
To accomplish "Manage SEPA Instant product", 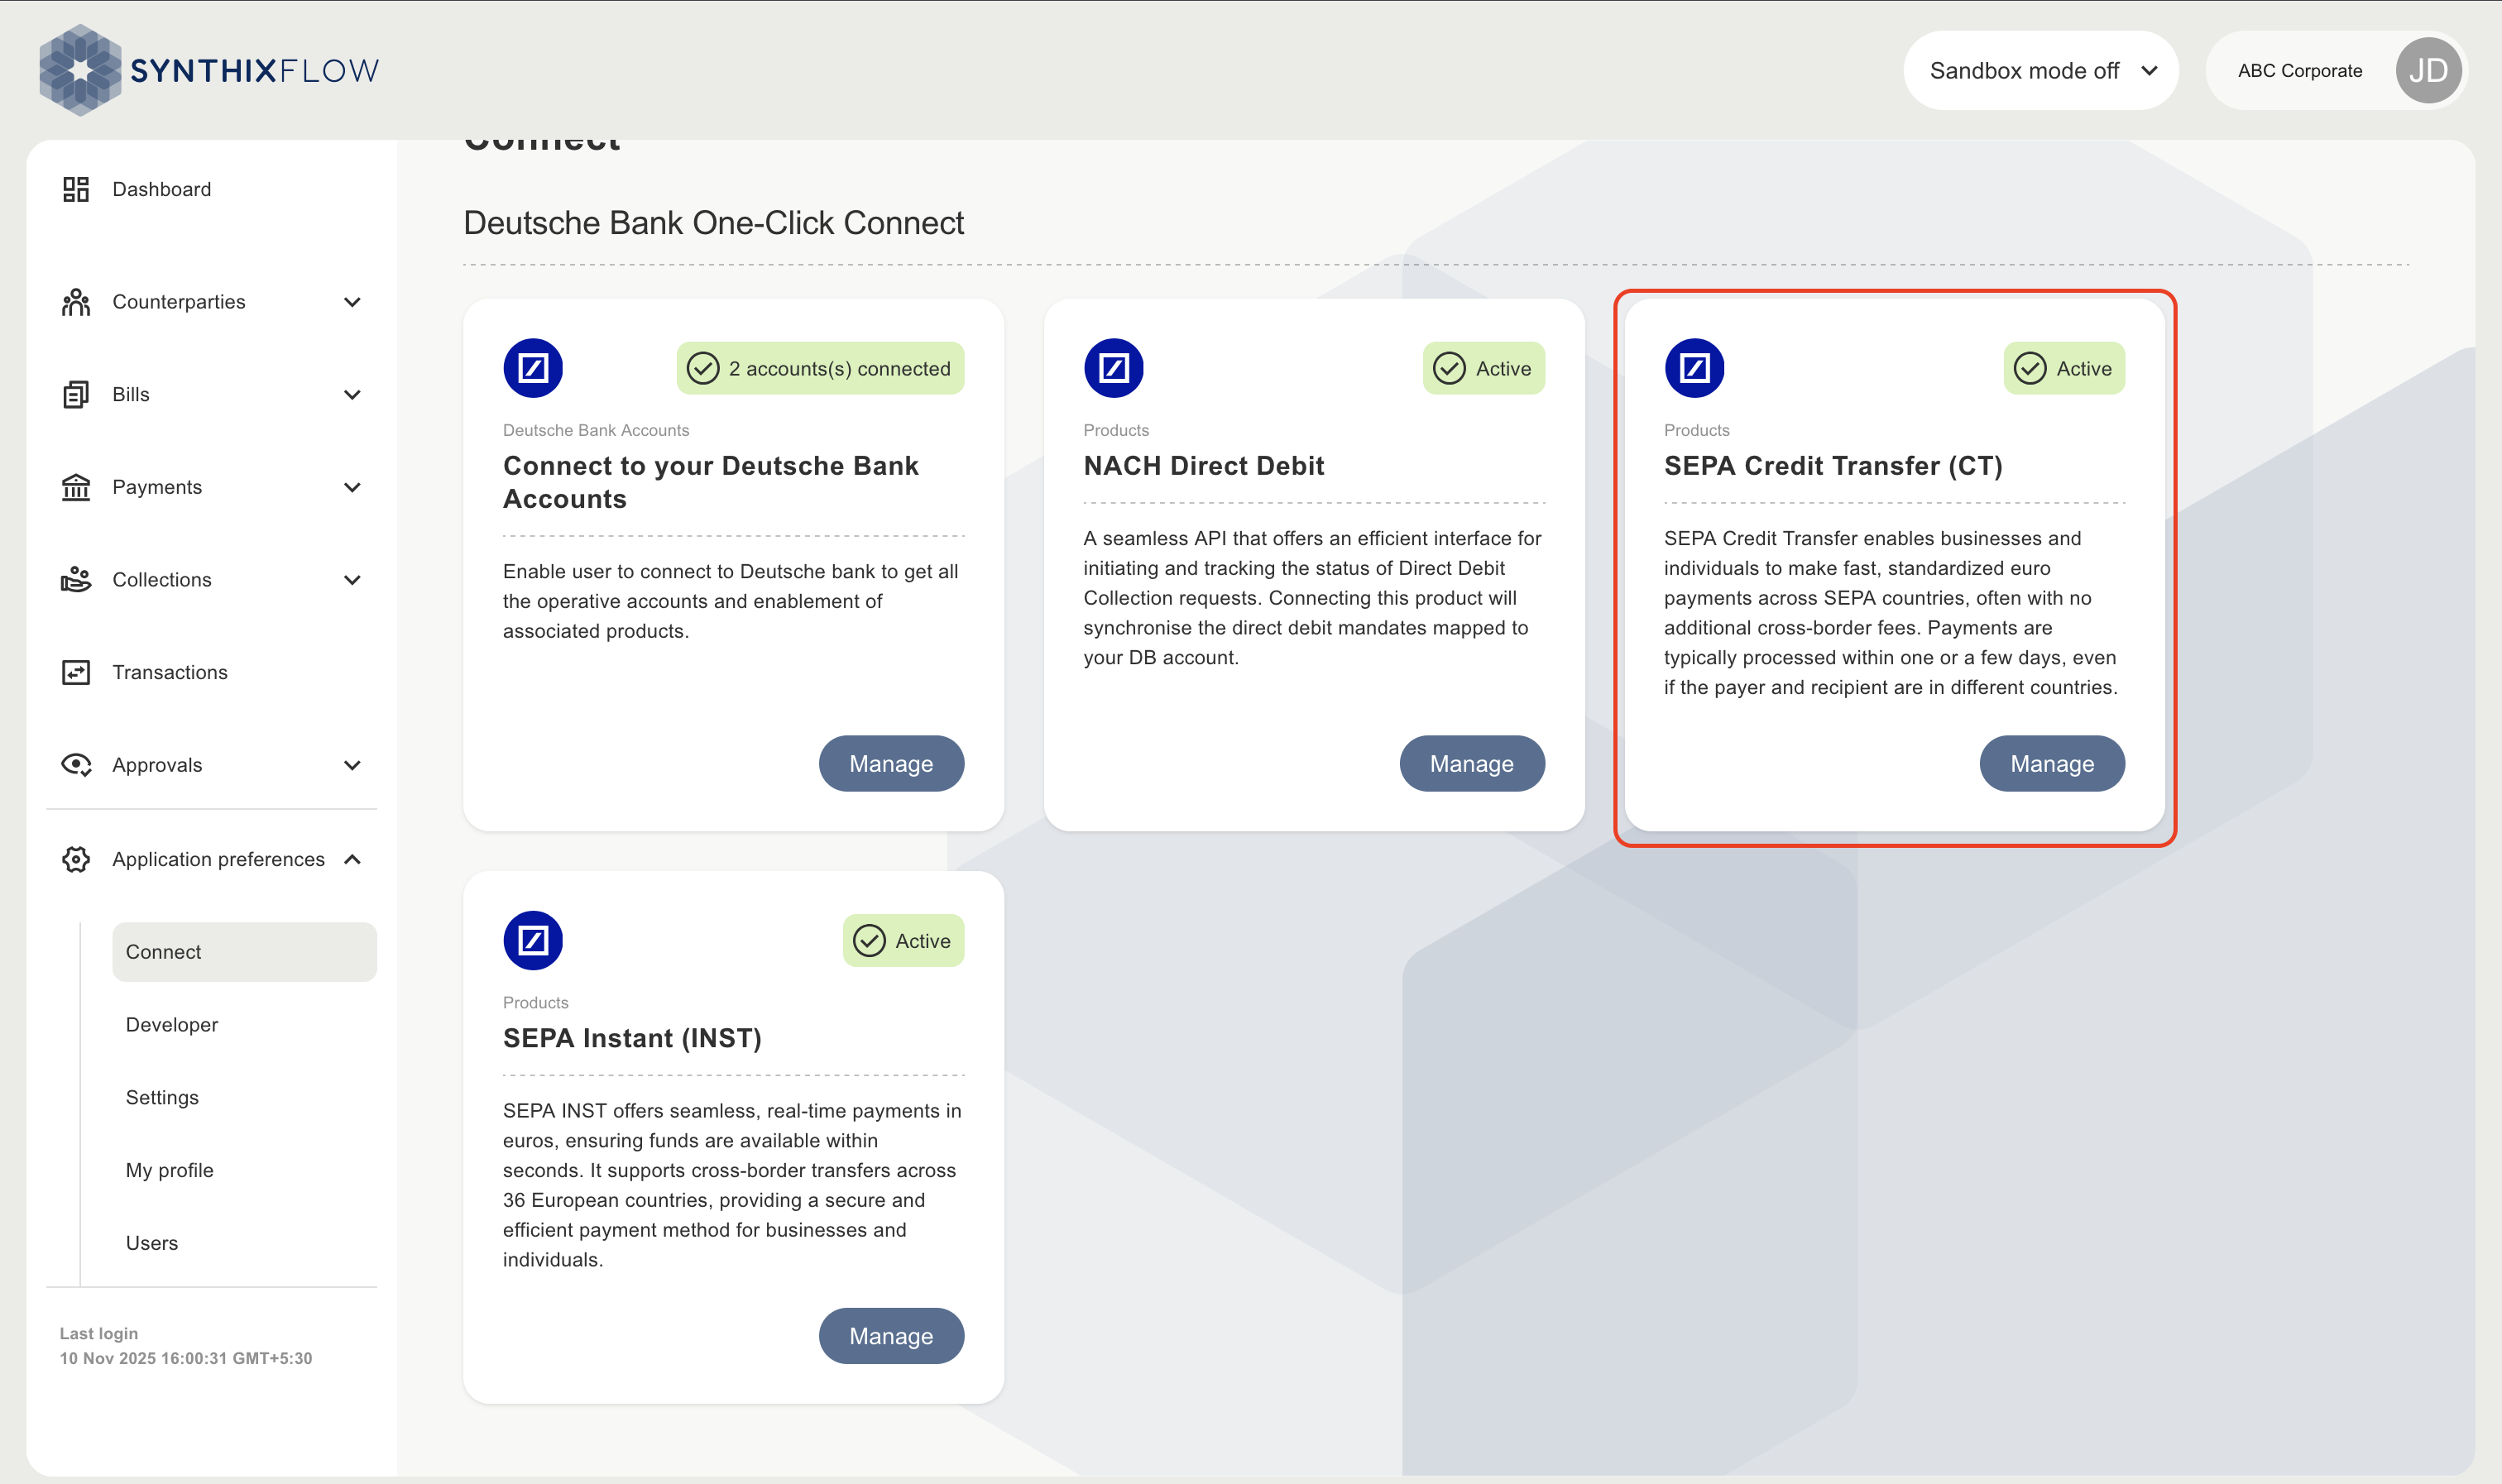I will coord(891,1336).
